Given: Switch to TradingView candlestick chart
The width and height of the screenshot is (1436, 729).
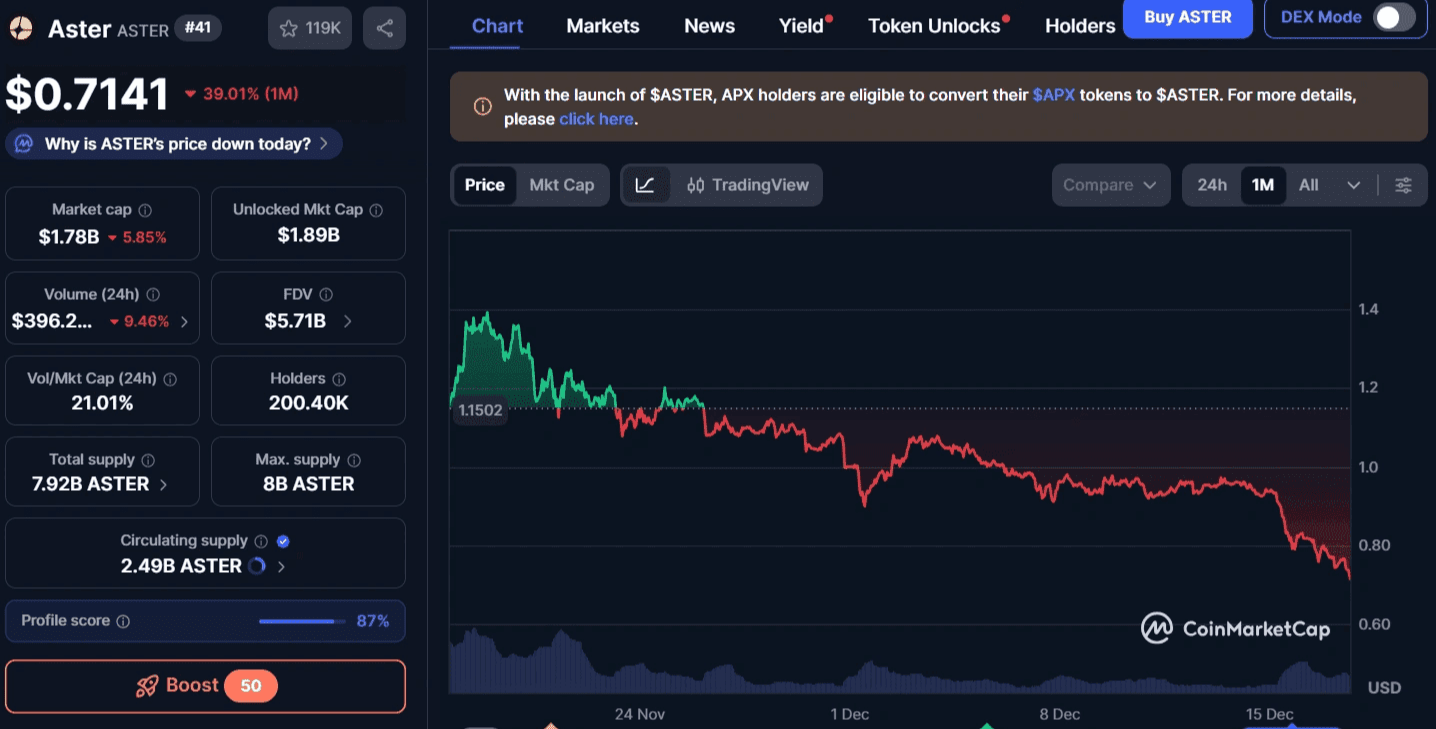Looking at the screenshot, I should [x=748, y=185].
